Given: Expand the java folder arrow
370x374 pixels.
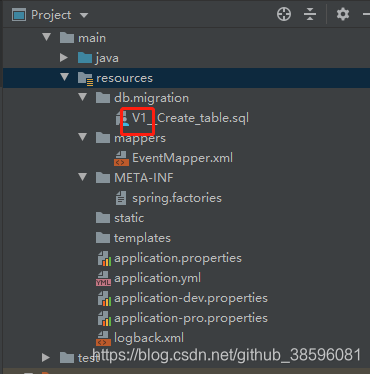Looking at the screenshot, I should 64,57.
